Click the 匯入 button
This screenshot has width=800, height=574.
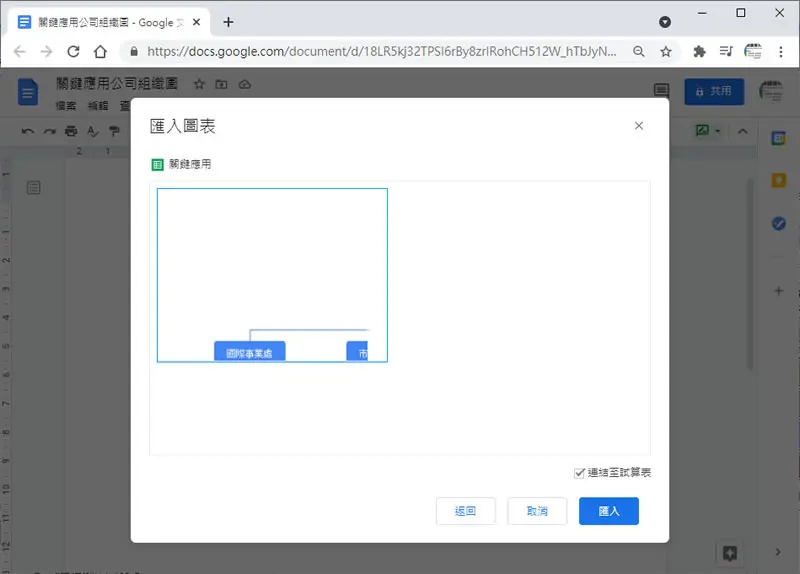point(609,511)
